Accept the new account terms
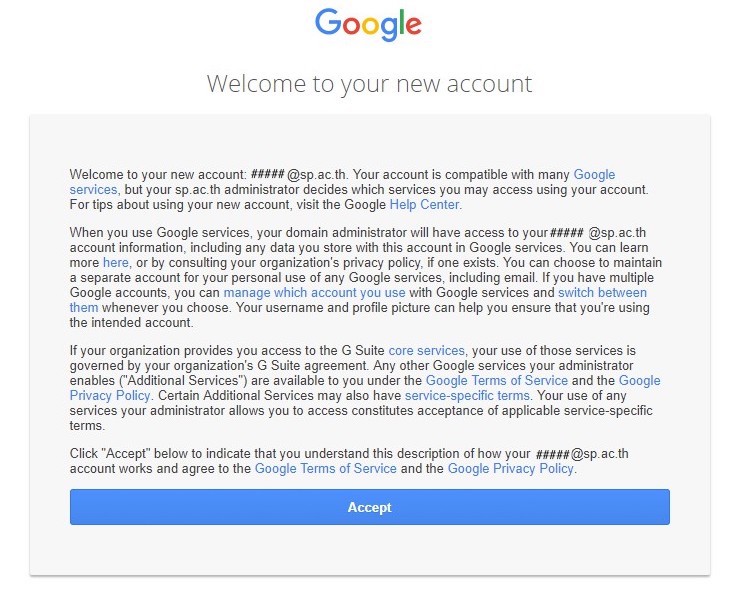This screenshot has height=592, width=743. [370, 507]
